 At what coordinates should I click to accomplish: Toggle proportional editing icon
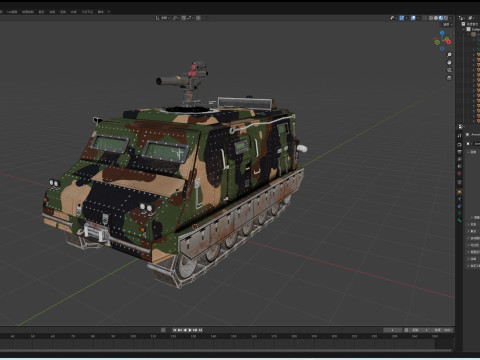(198, 18)
